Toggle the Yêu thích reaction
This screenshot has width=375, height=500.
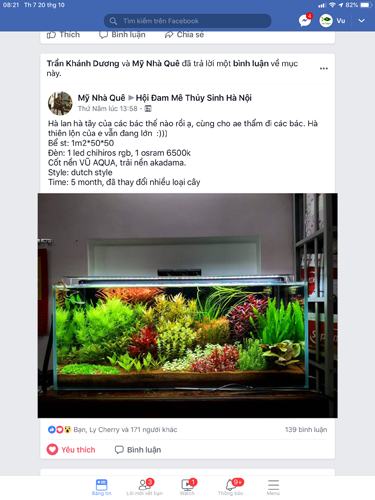(x=71, y=450)
